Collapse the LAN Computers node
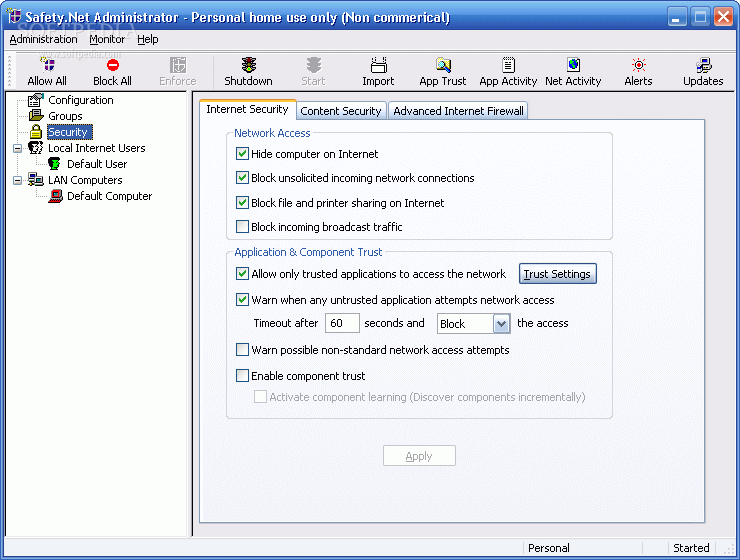740x560 pixels. pos(17,180)
